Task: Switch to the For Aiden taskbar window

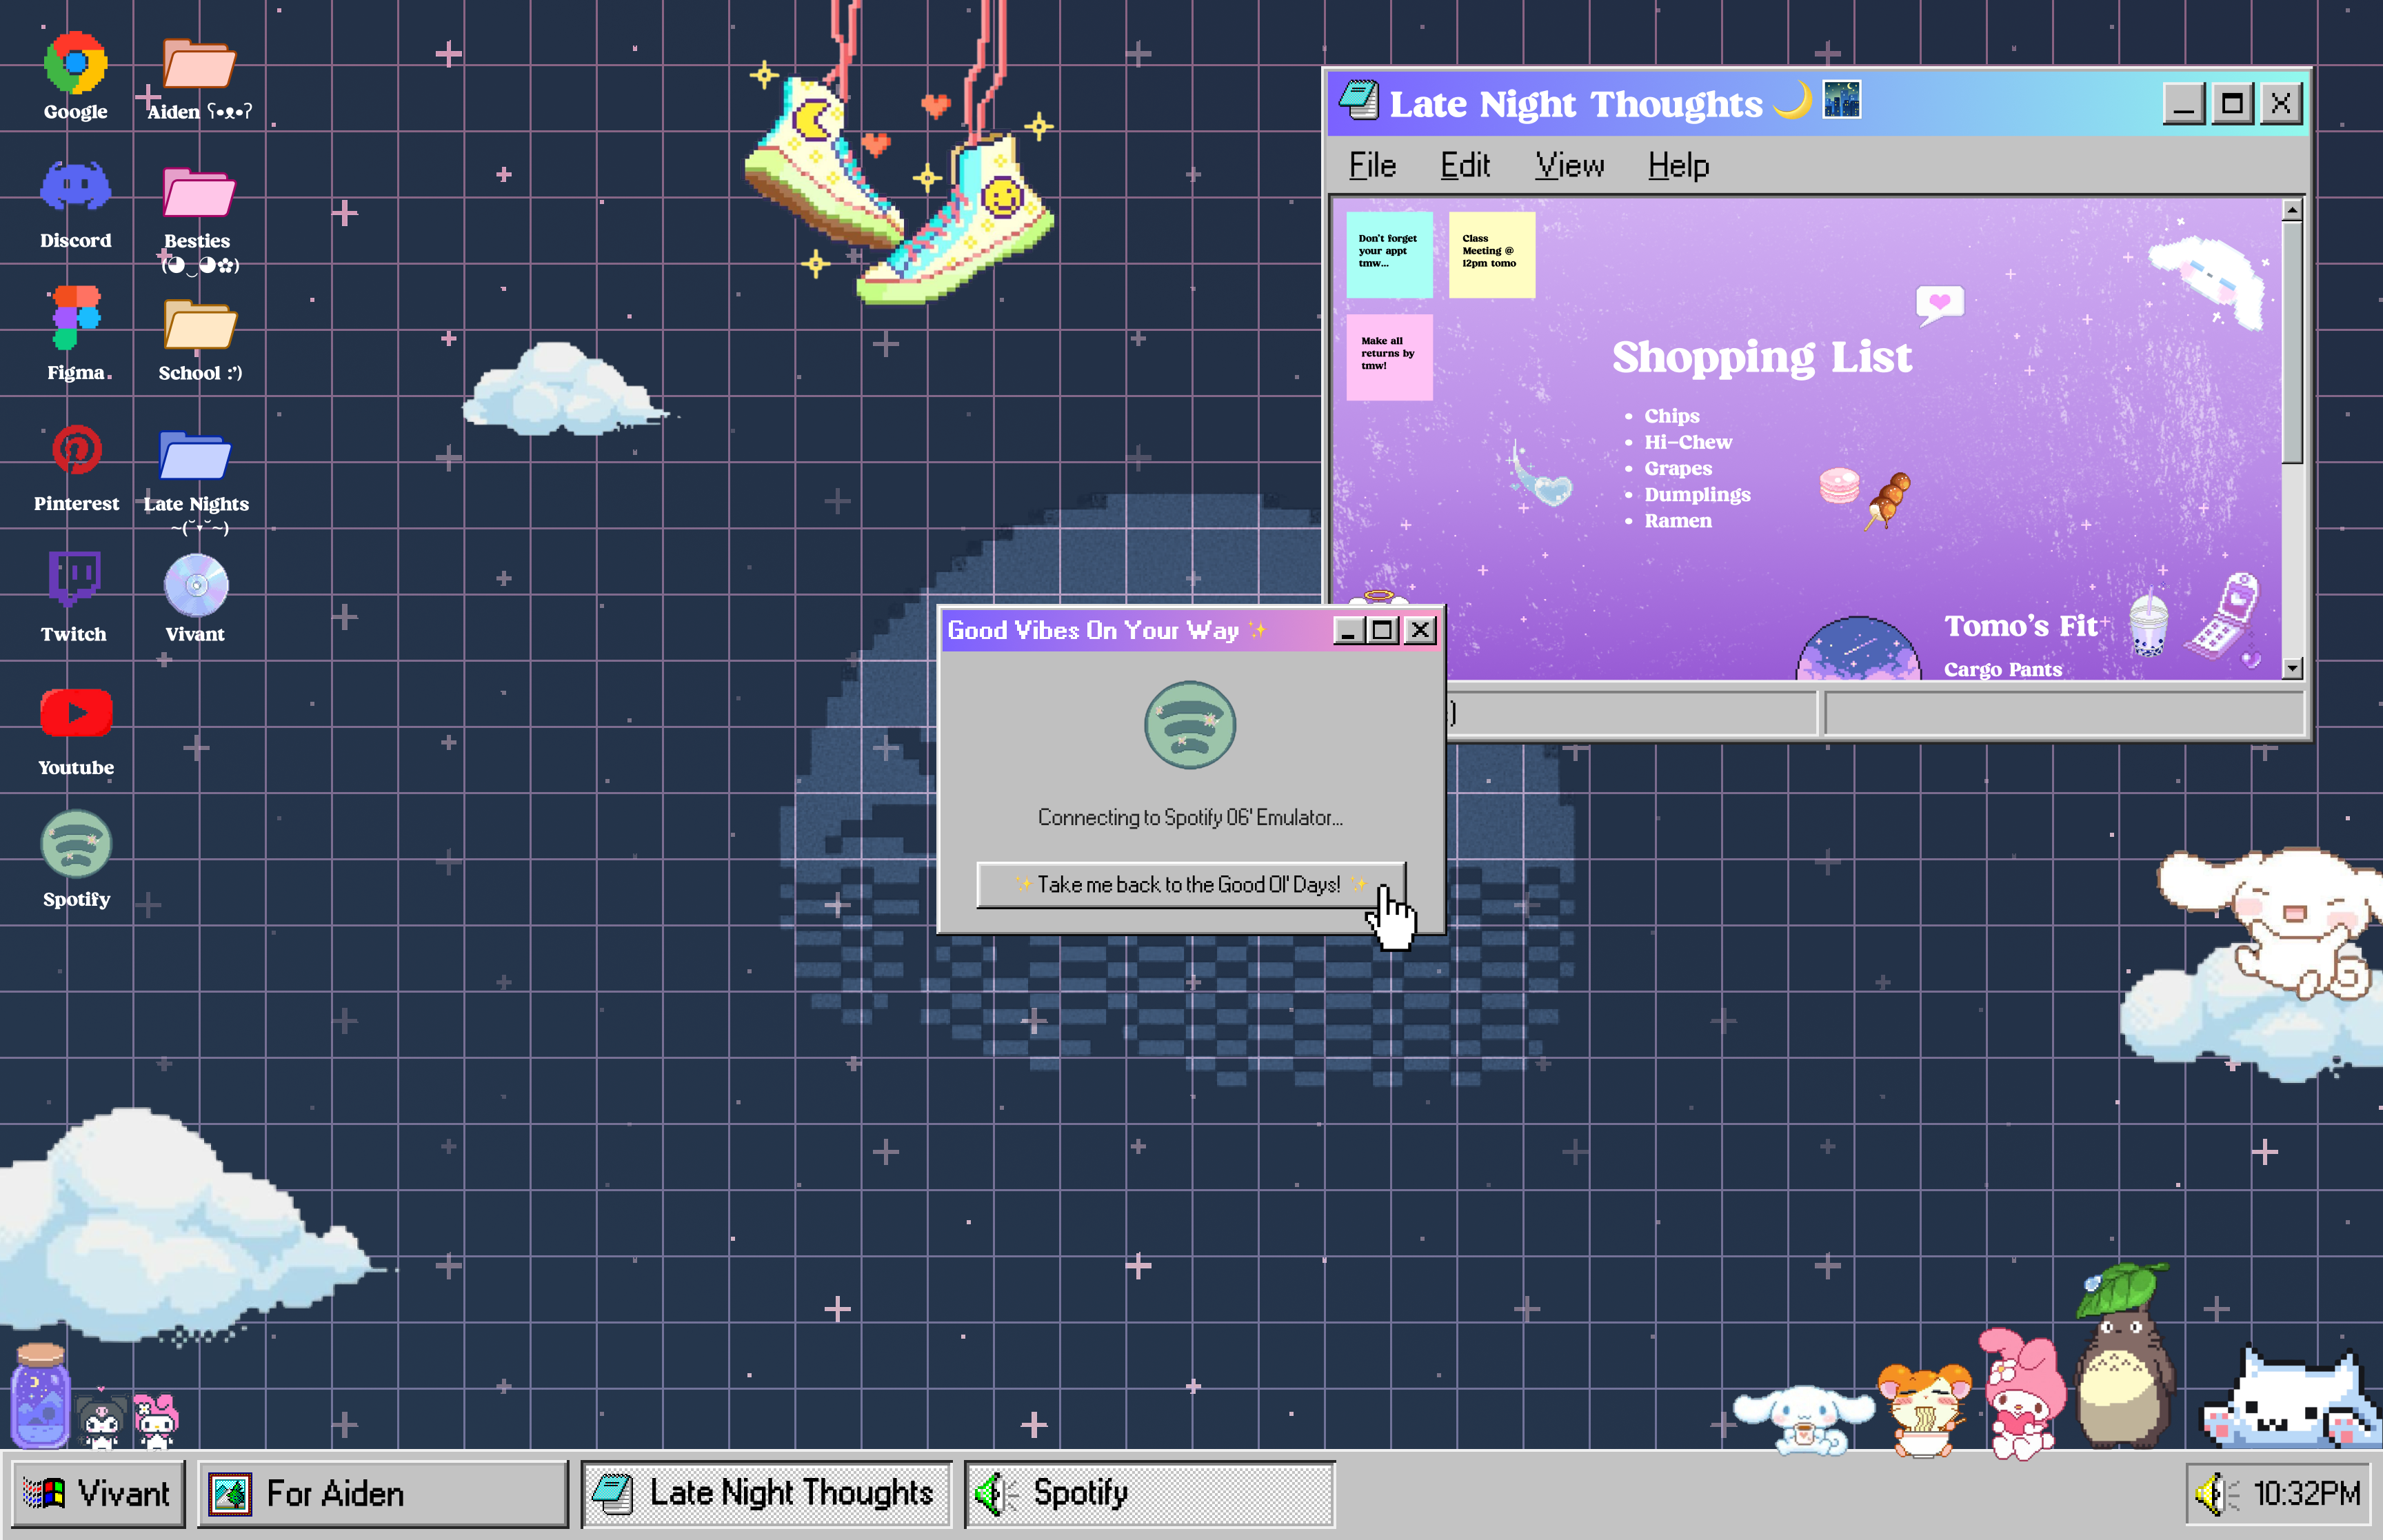Action: 382,1494
